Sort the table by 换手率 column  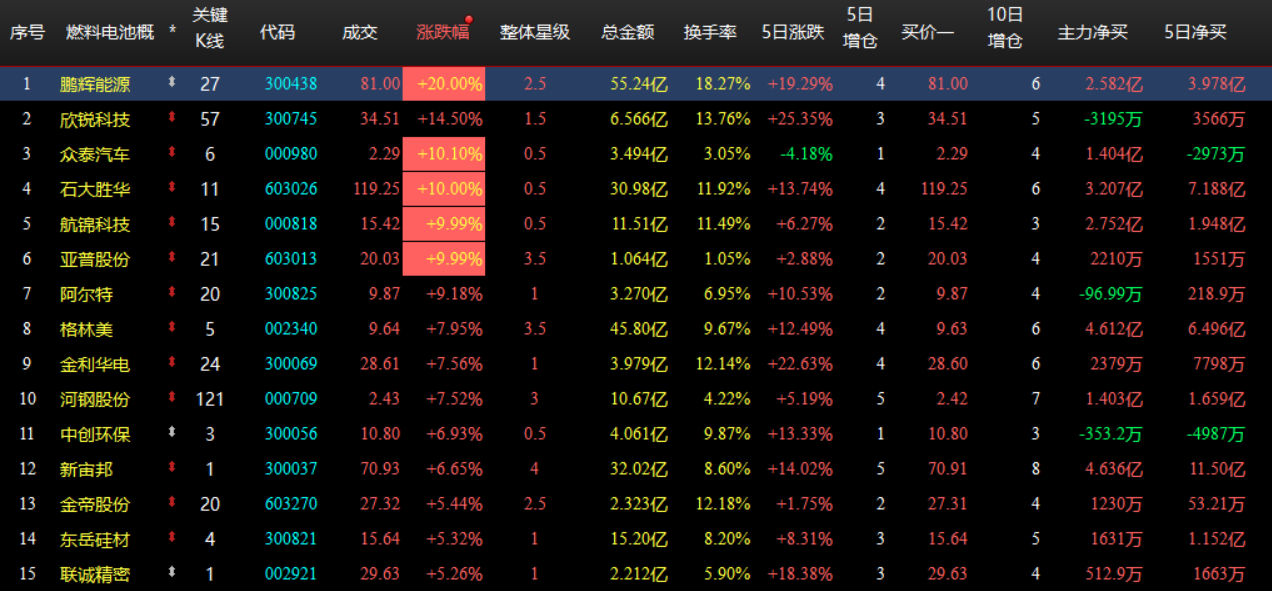tap(711, 30)
